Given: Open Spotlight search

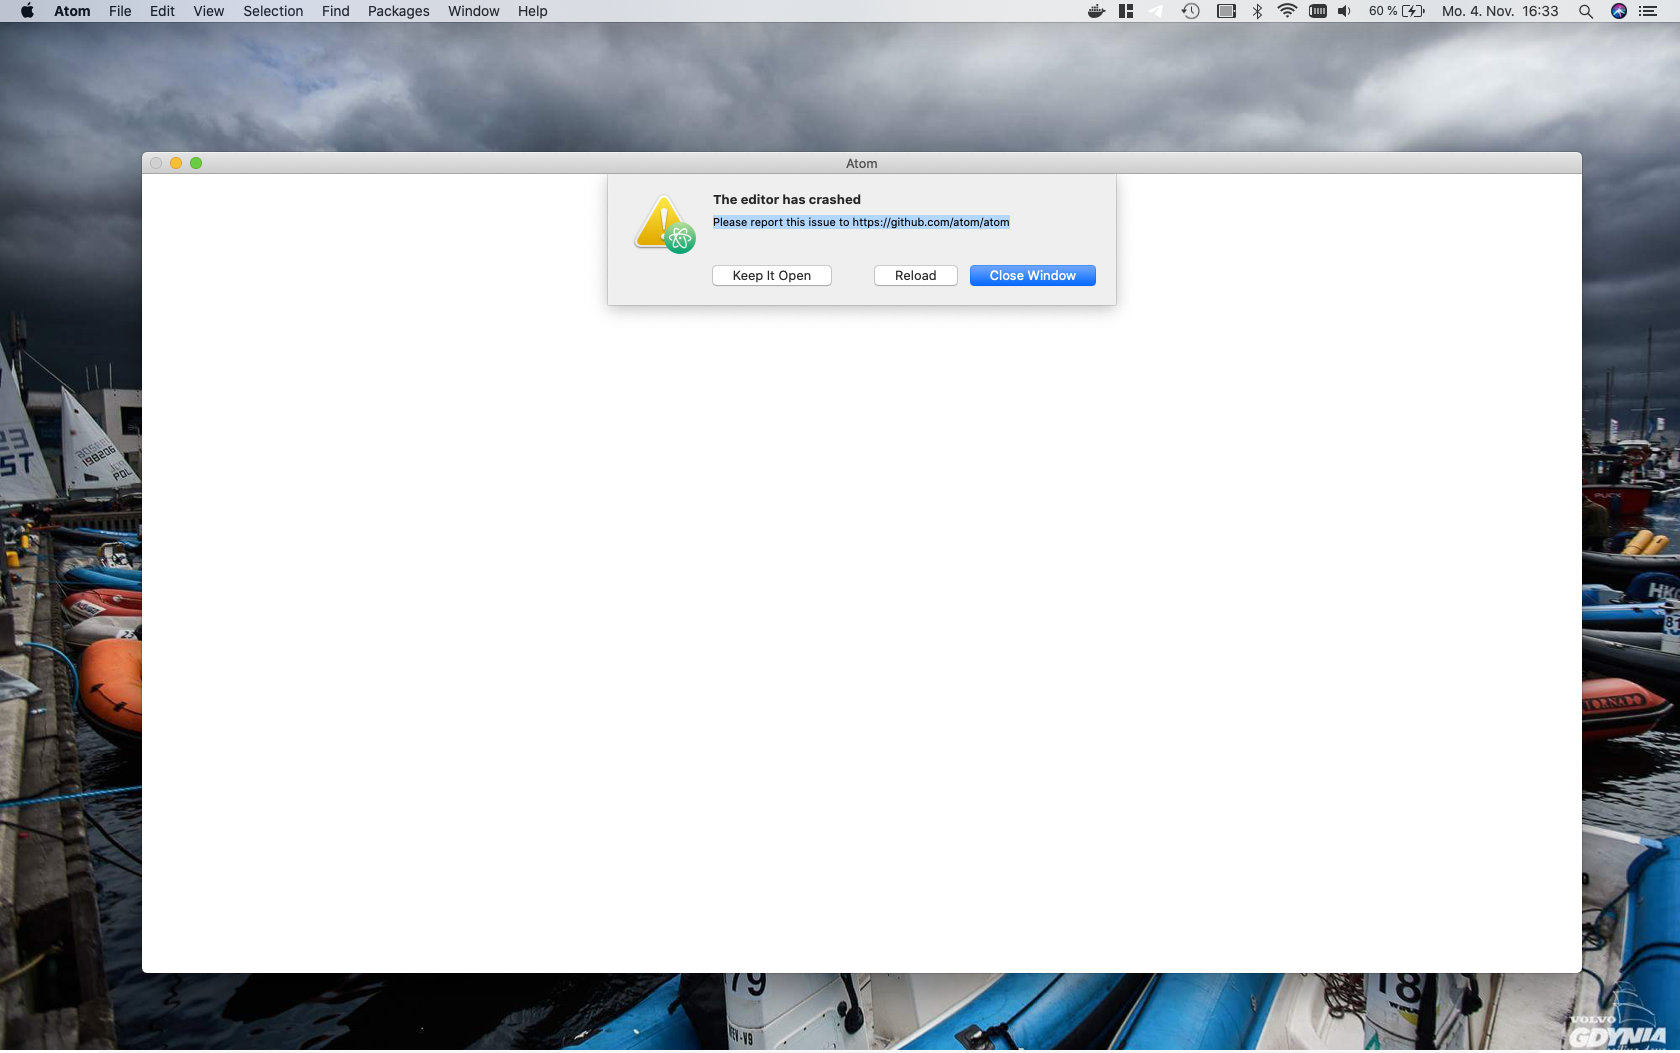Looking at the screenshot, I should click(1585, 11).
